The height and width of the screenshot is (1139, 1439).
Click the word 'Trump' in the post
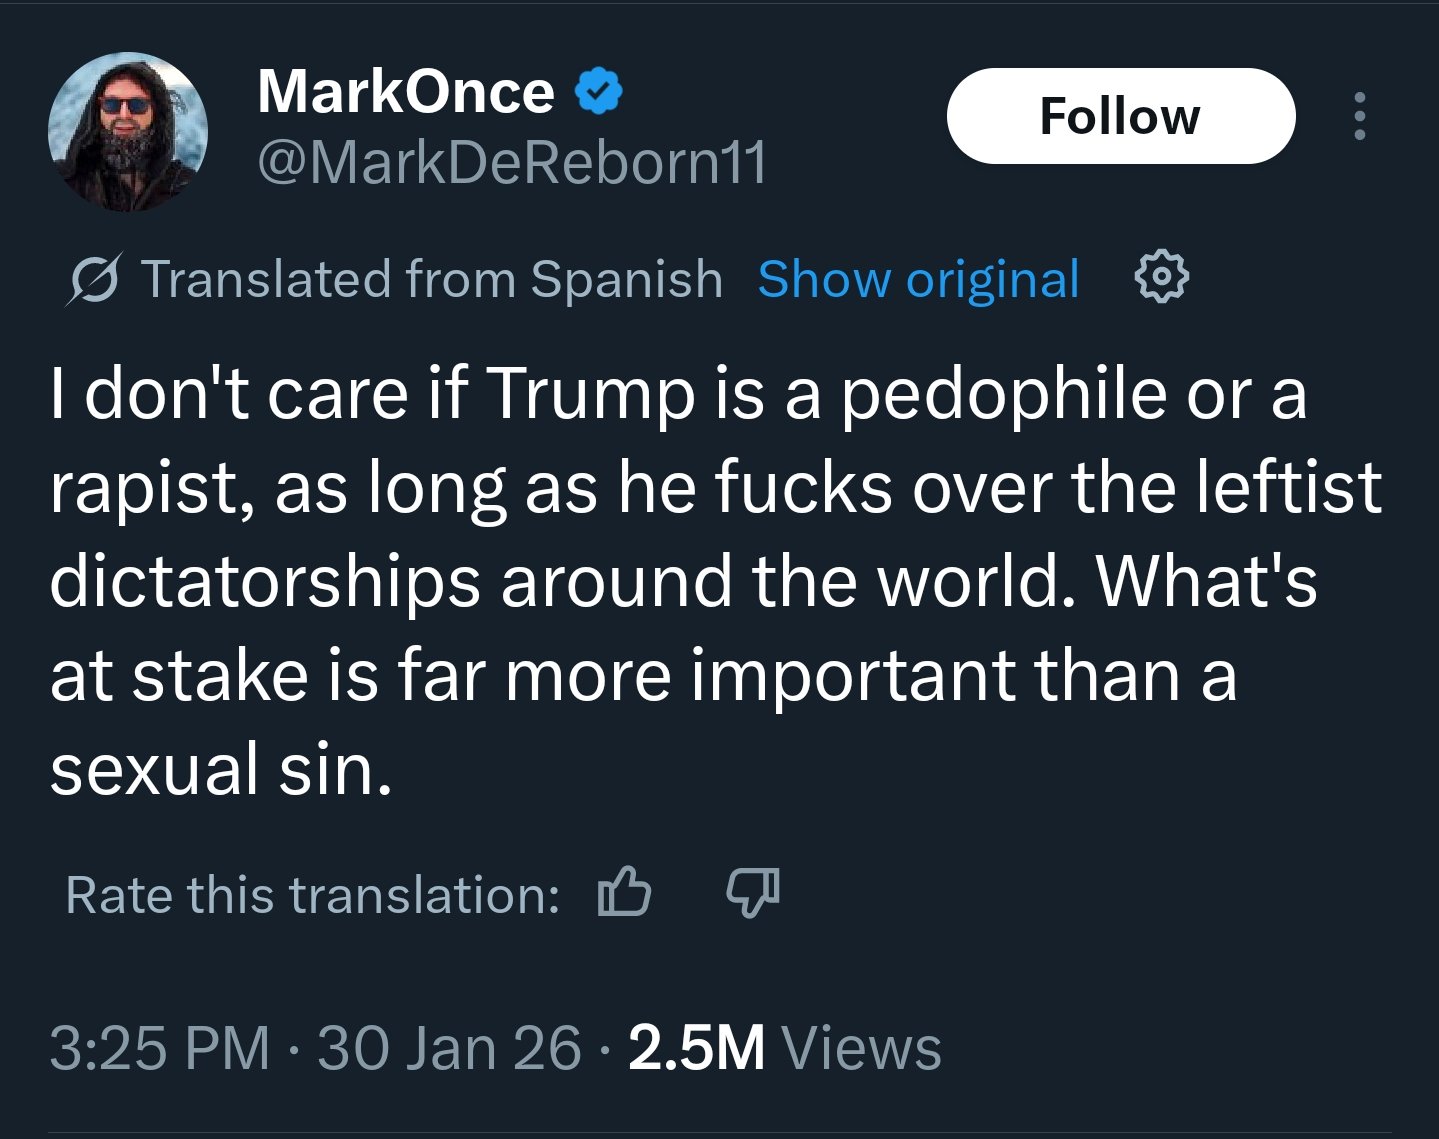coord(590,393)
